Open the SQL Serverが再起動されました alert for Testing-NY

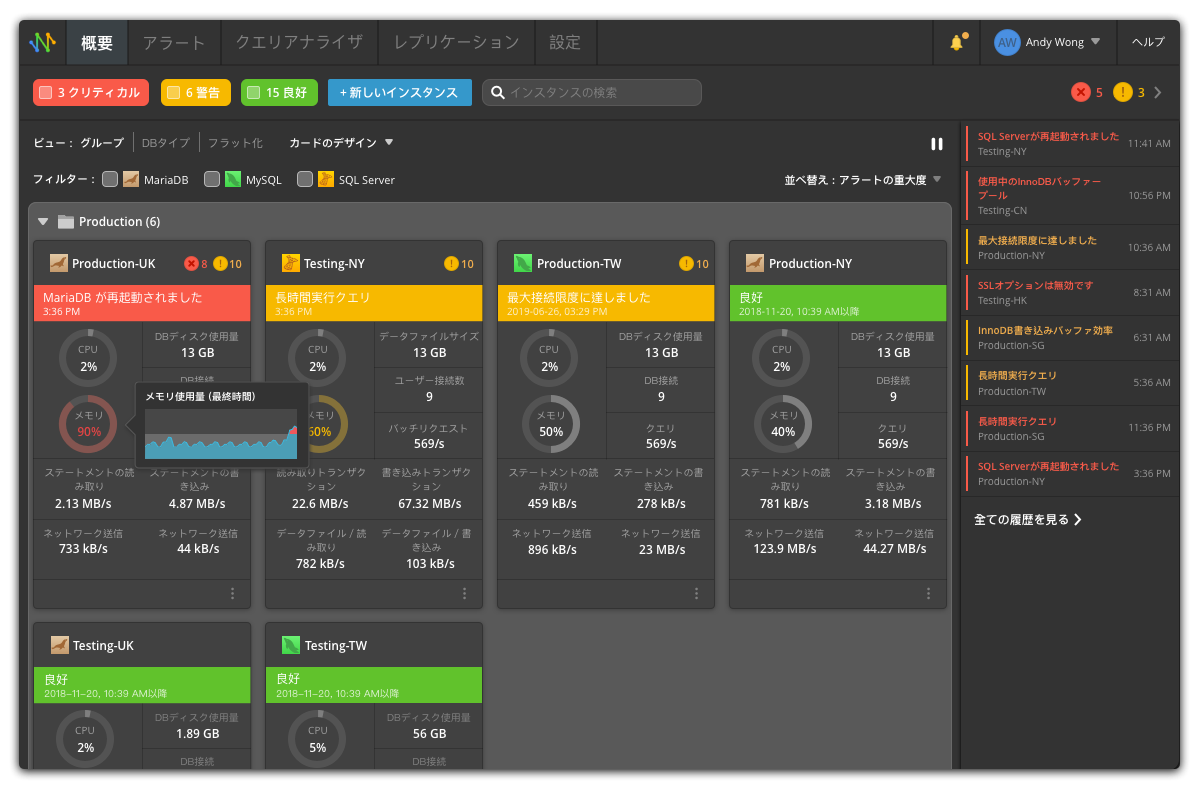click(1068, 143)
